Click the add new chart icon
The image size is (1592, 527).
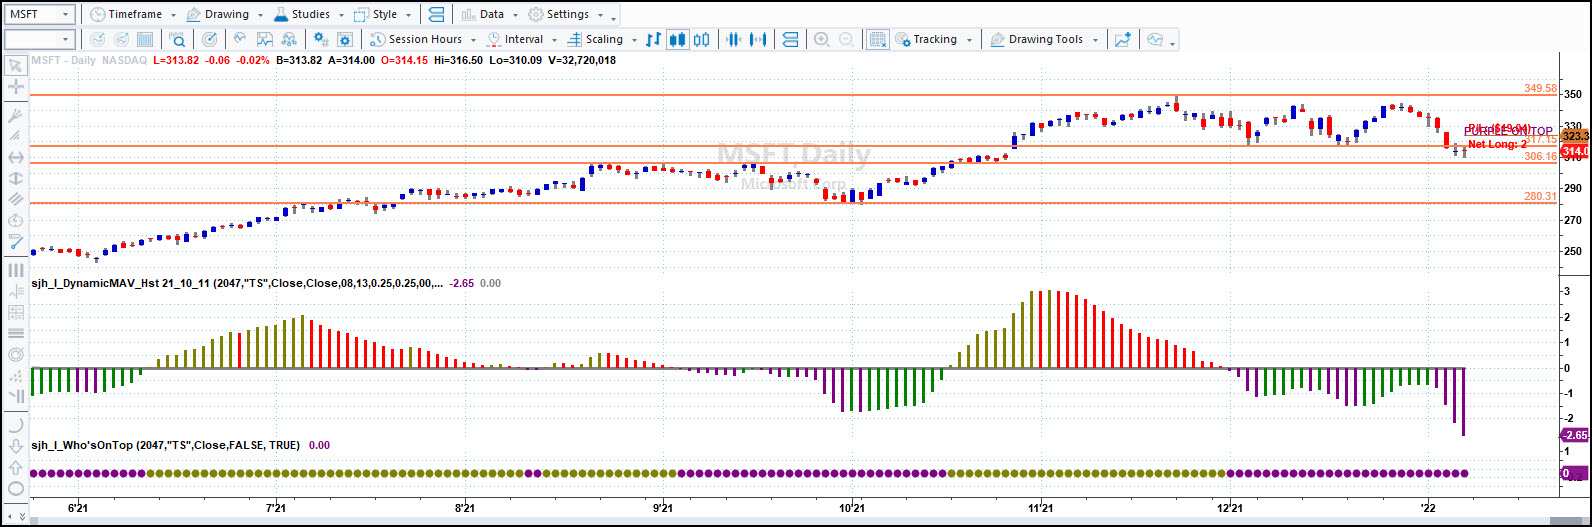(x=1124, y=40)
